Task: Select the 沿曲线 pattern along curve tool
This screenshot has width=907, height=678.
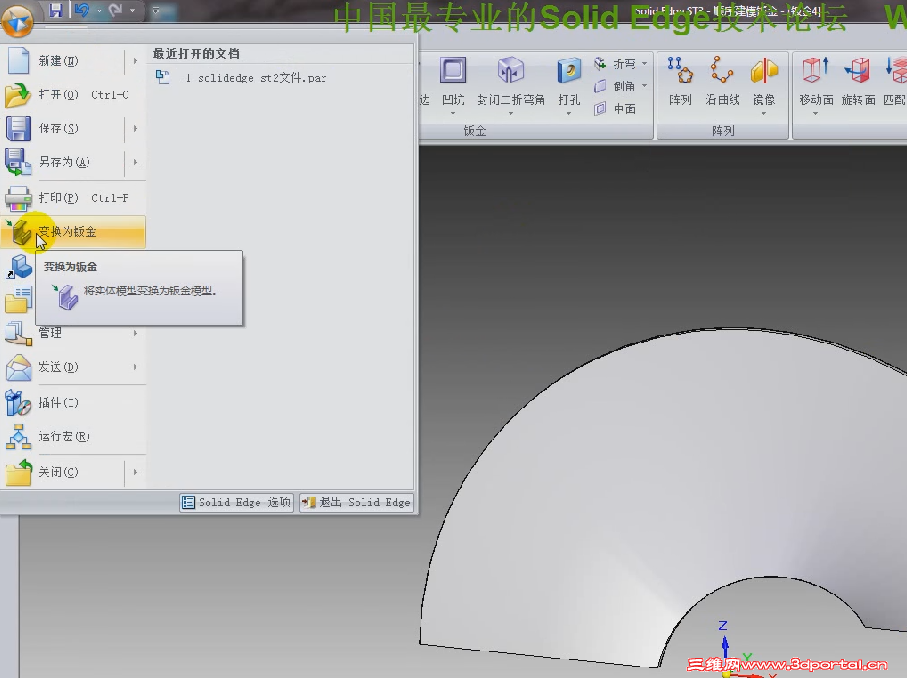Action: 722,82
